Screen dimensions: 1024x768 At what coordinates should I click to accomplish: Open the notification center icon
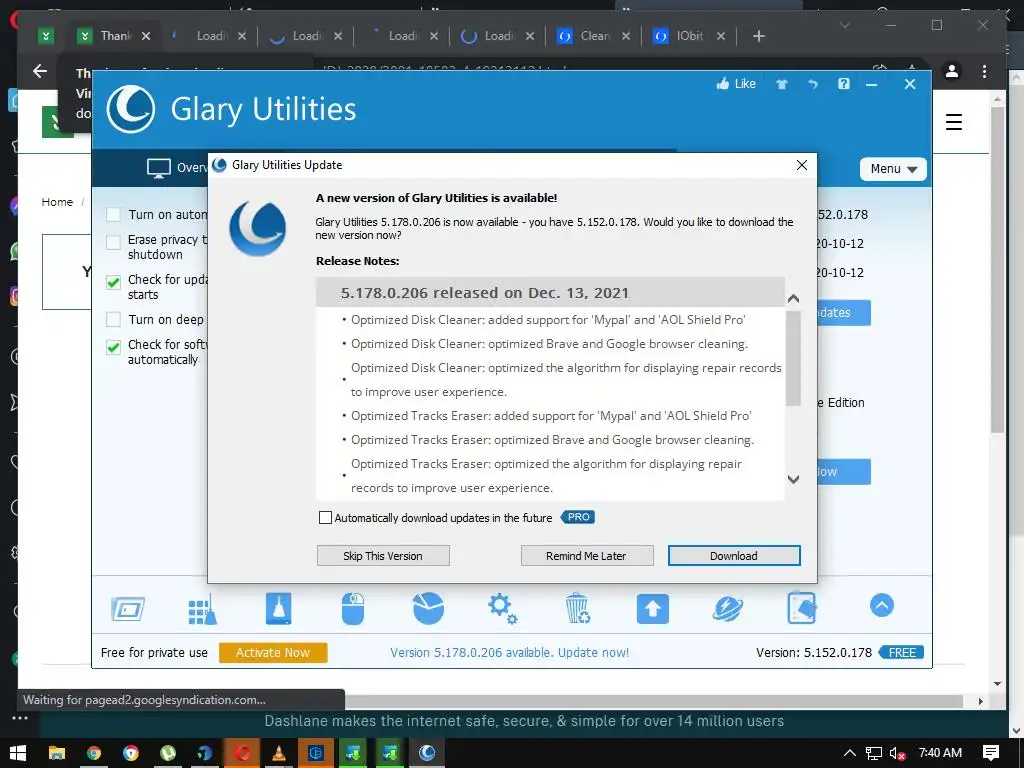pos(991,753)
